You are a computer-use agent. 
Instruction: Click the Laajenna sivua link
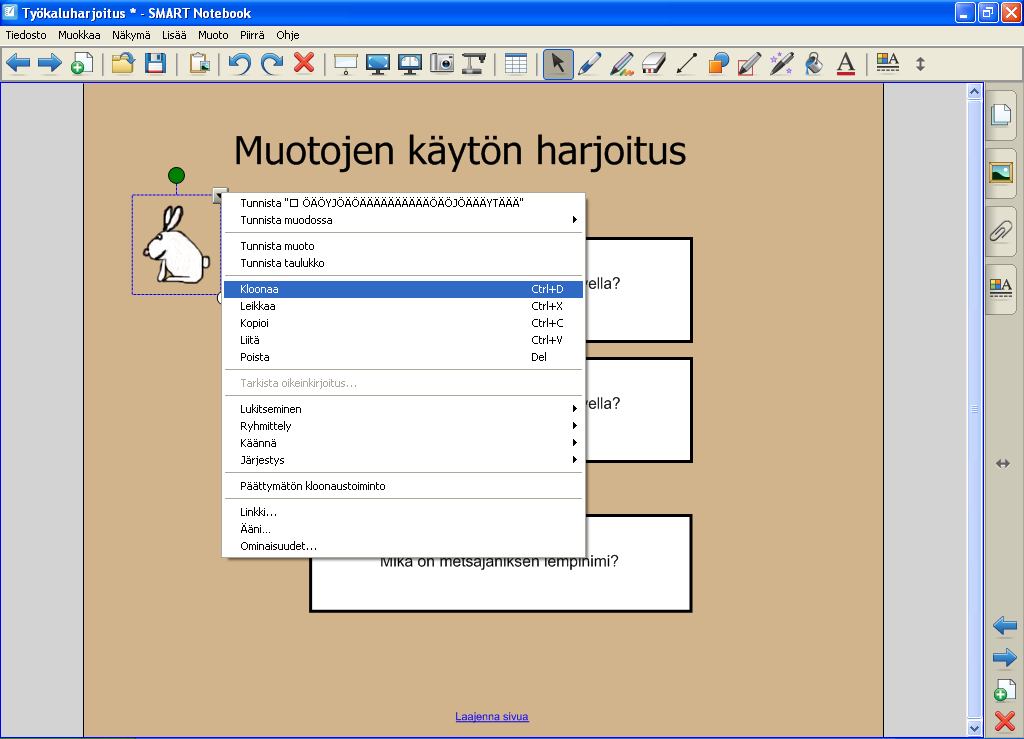point(492,716)
